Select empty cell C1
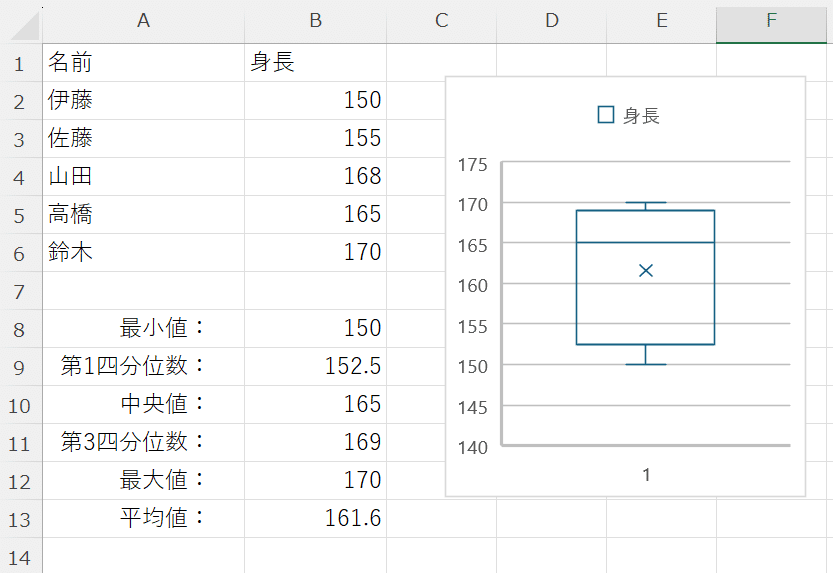The height and width of the screenshot is (573, 833). pyautogui.click(x=441, y=63)
